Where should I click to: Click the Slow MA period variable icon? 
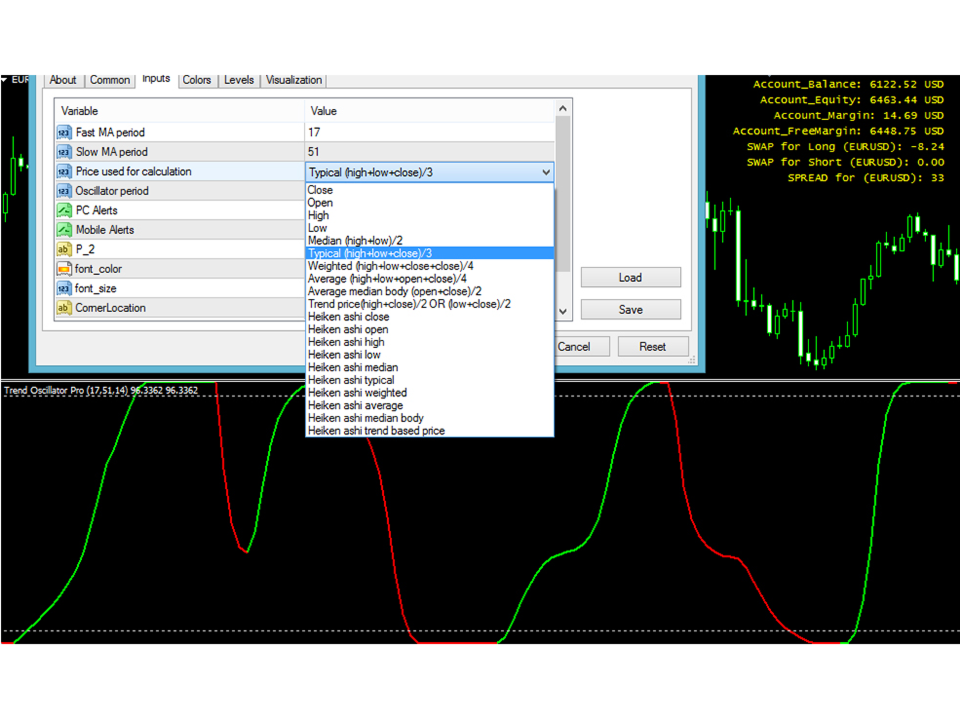tap(64, 152)
